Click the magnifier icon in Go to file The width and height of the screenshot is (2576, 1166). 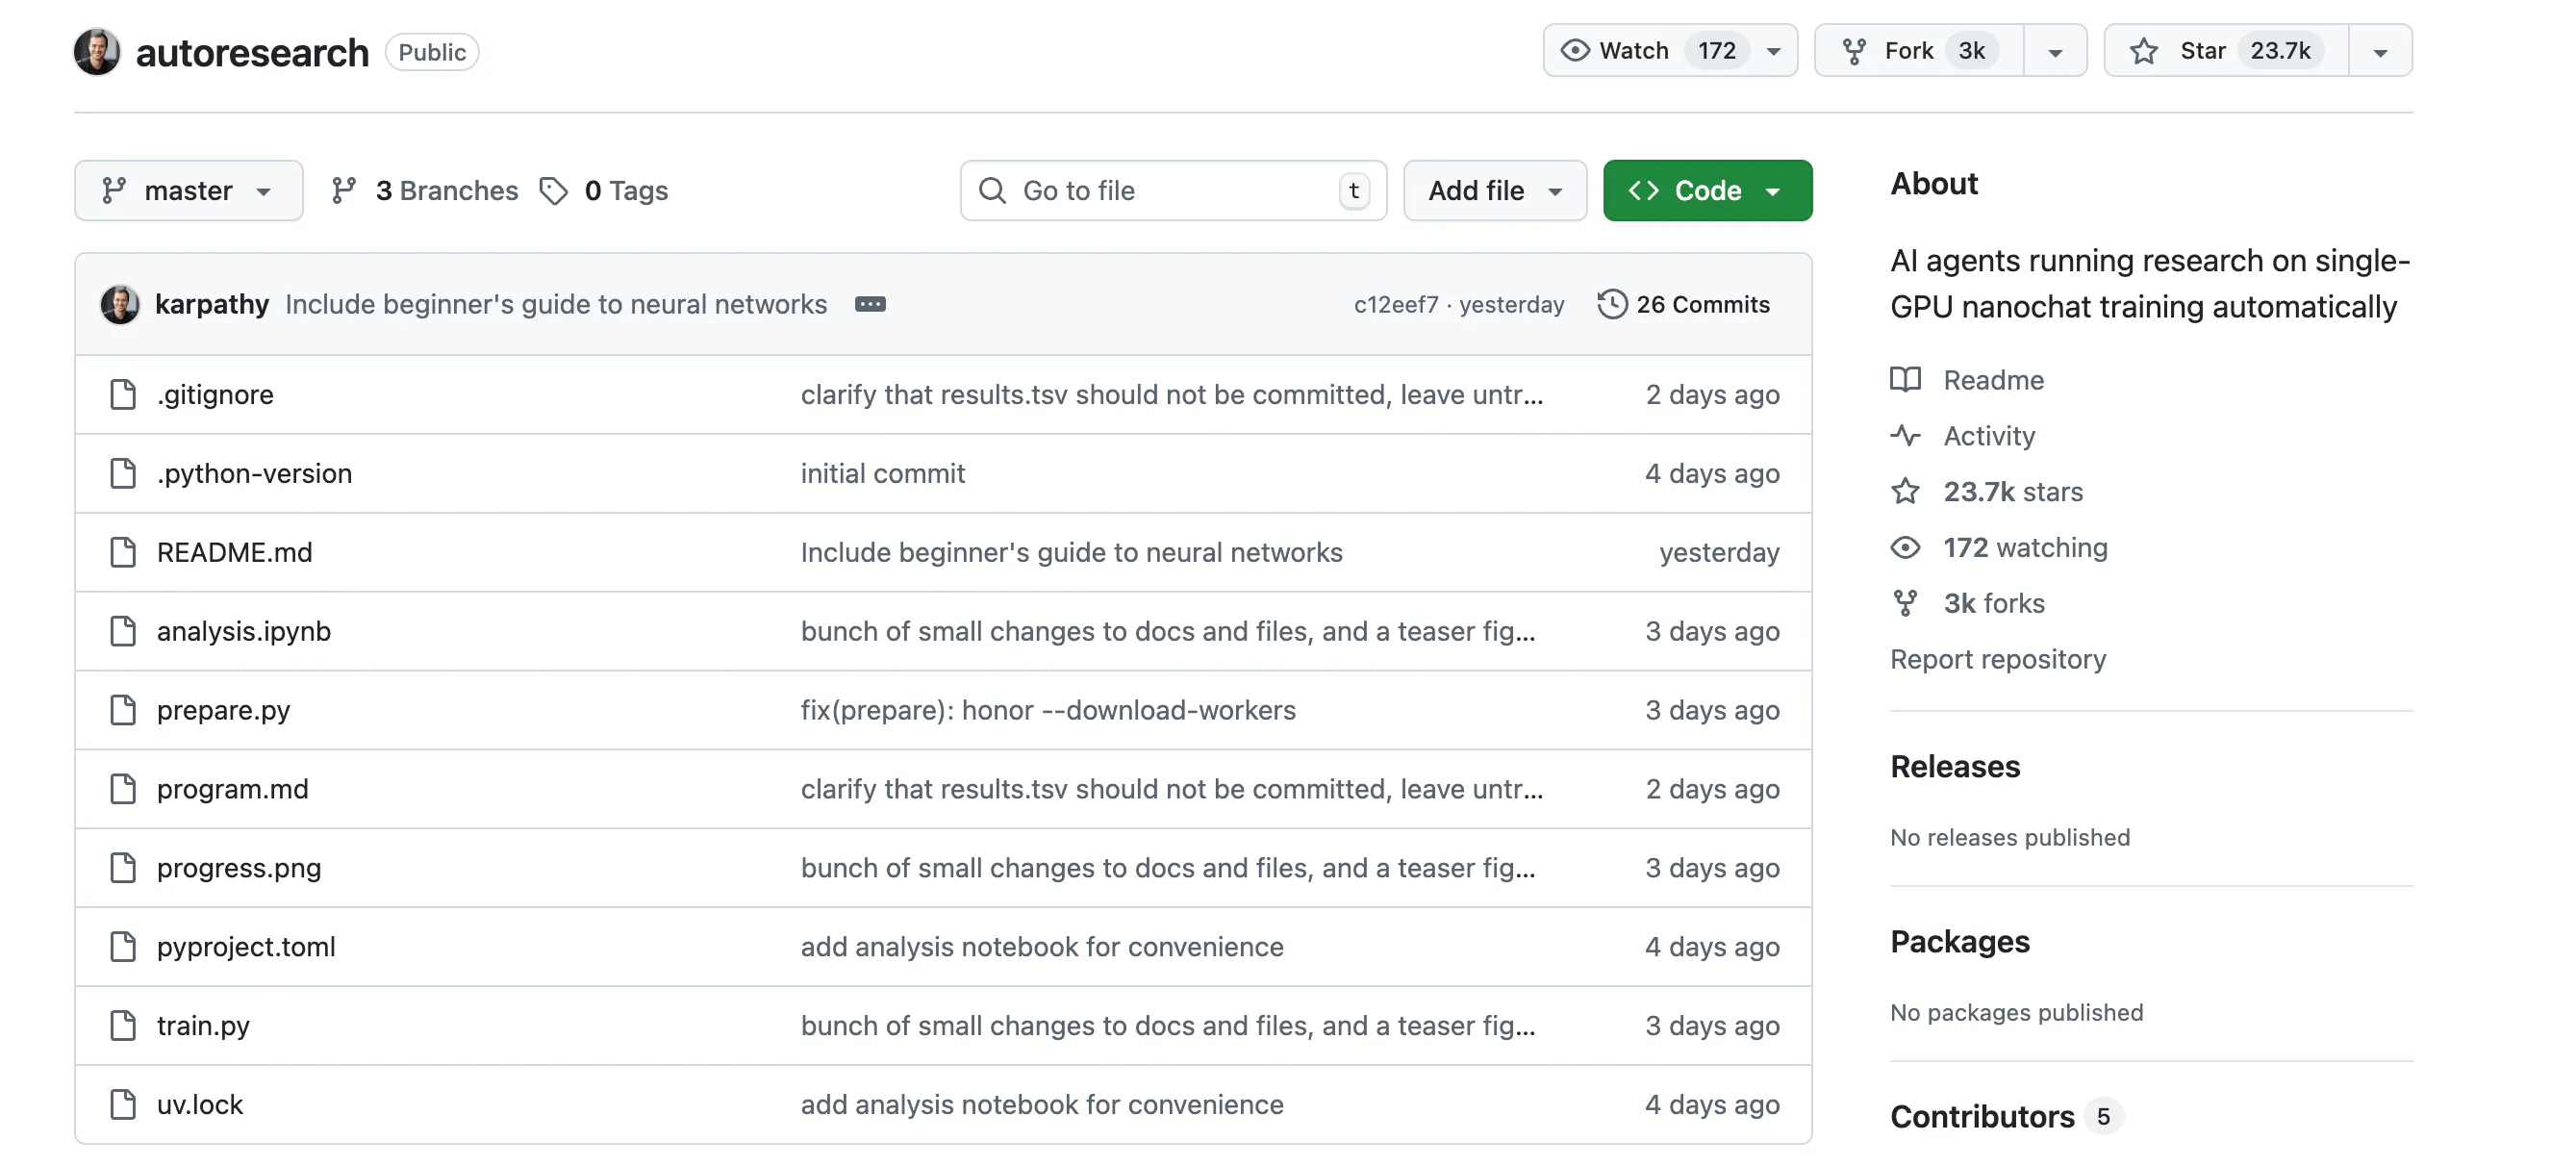[x=992, y=190]
